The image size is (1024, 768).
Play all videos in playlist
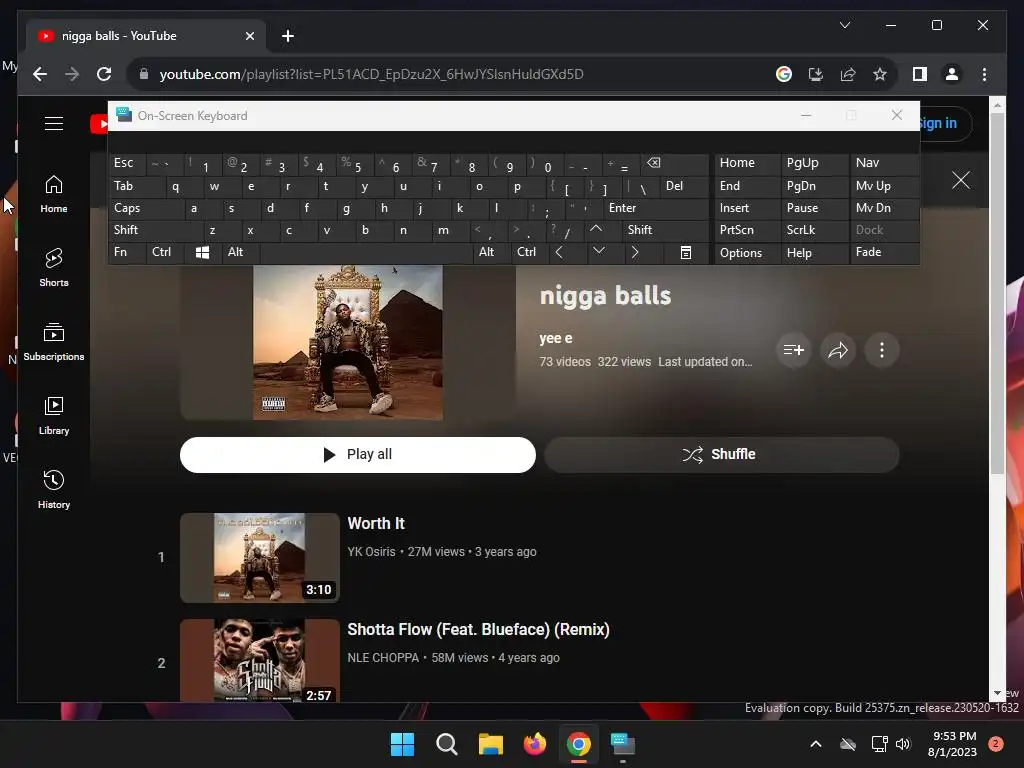tap(358, 455)
